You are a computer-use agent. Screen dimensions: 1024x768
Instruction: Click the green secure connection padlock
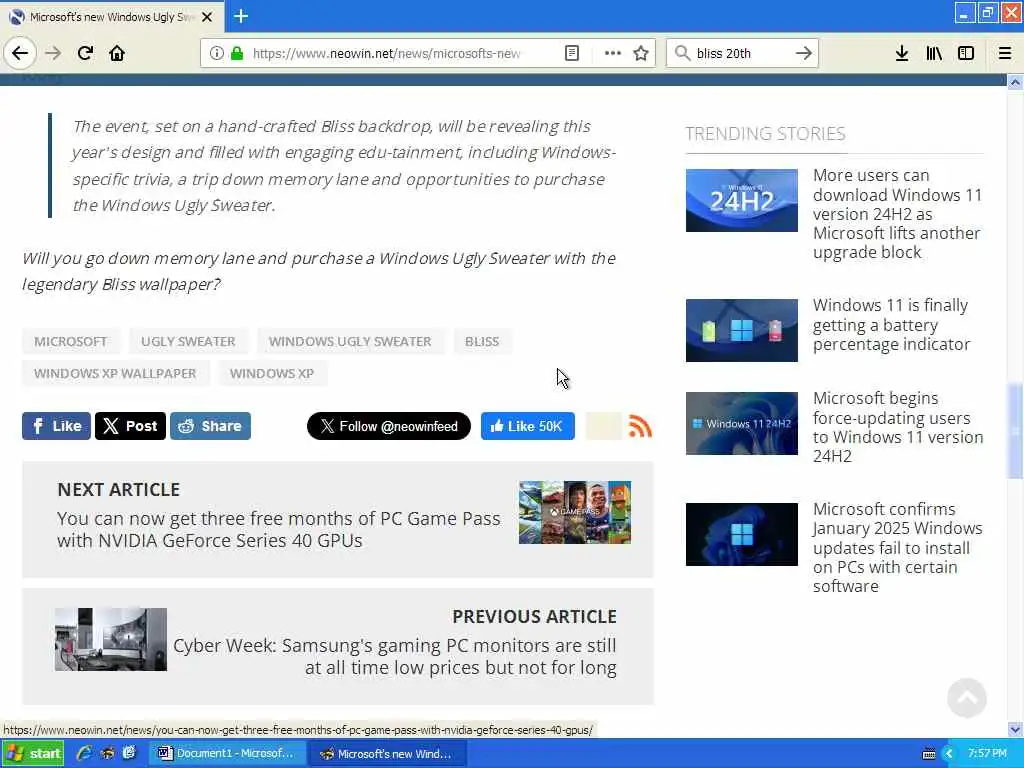pyautogui.click(x=237, y=53)
